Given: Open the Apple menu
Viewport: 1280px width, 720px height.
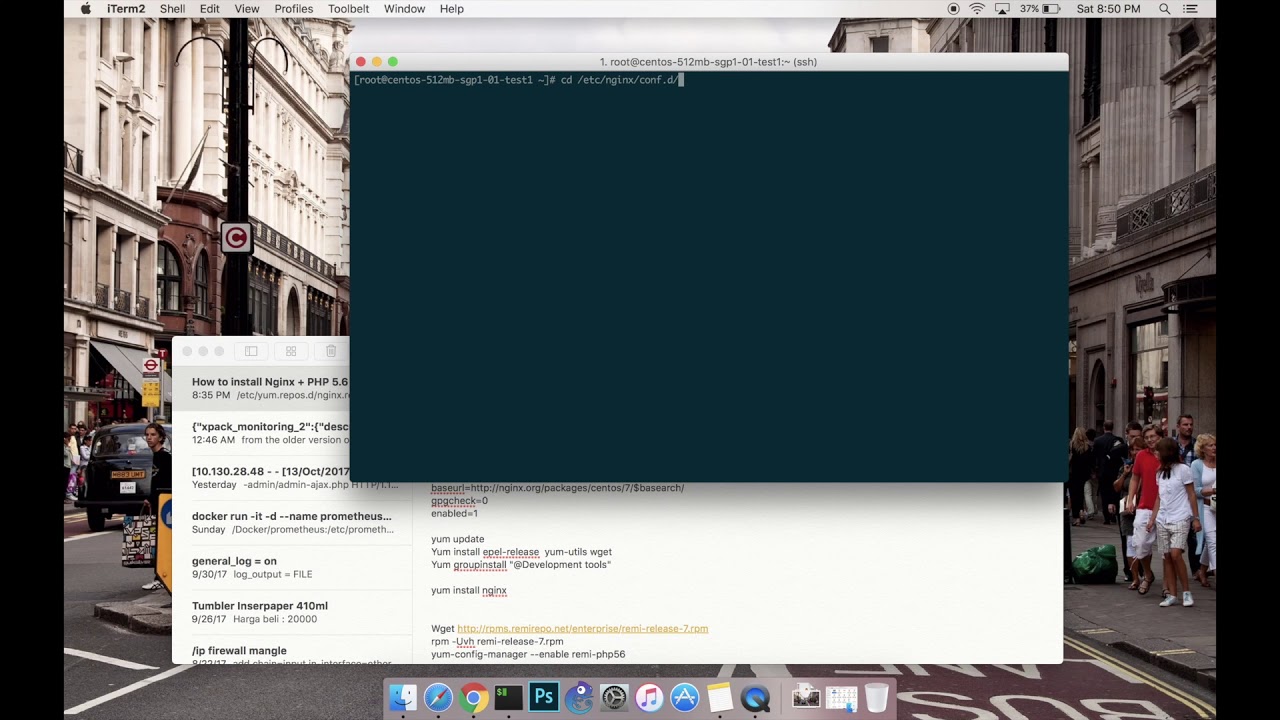Looking at the screenshot, I should pyautogui.click(x=85, y=9).
